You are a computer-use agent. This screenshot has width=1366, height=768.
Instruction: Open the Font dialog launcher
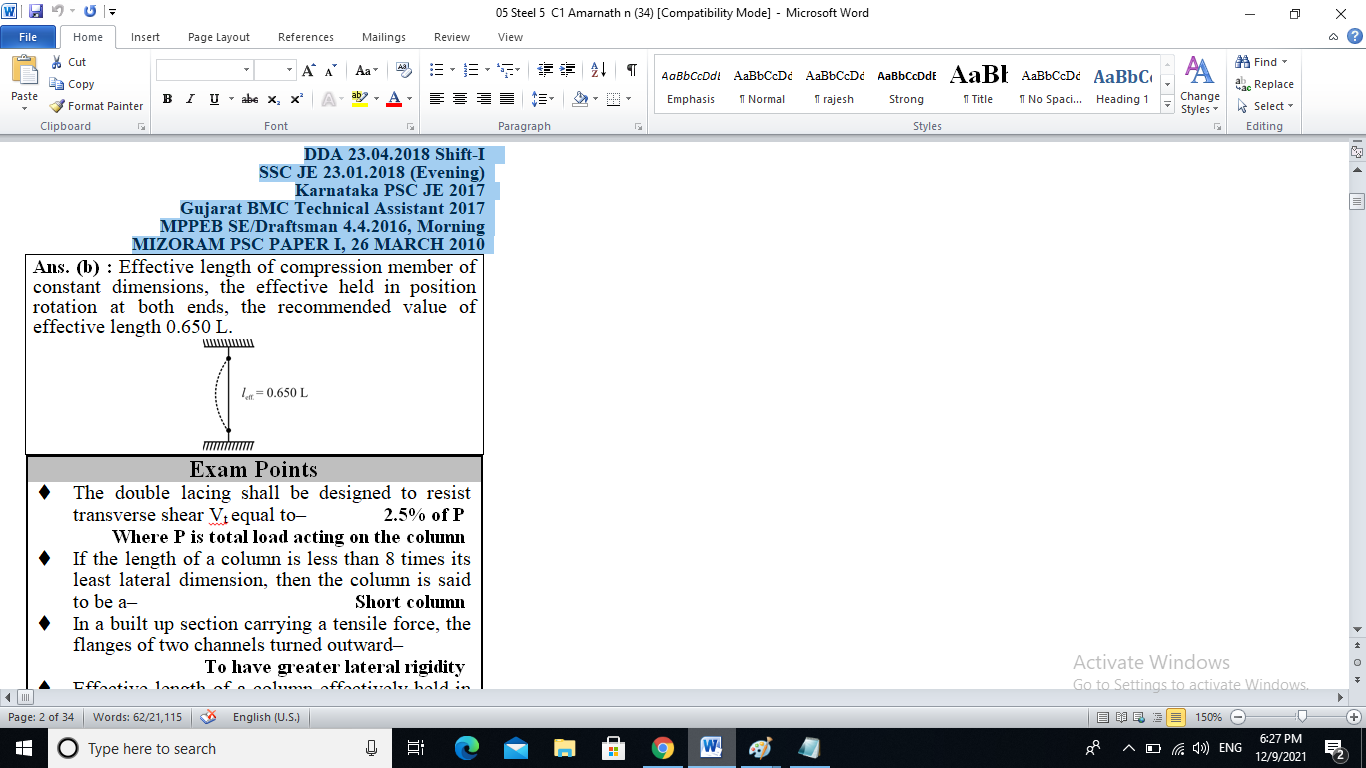tap(410, 127)
